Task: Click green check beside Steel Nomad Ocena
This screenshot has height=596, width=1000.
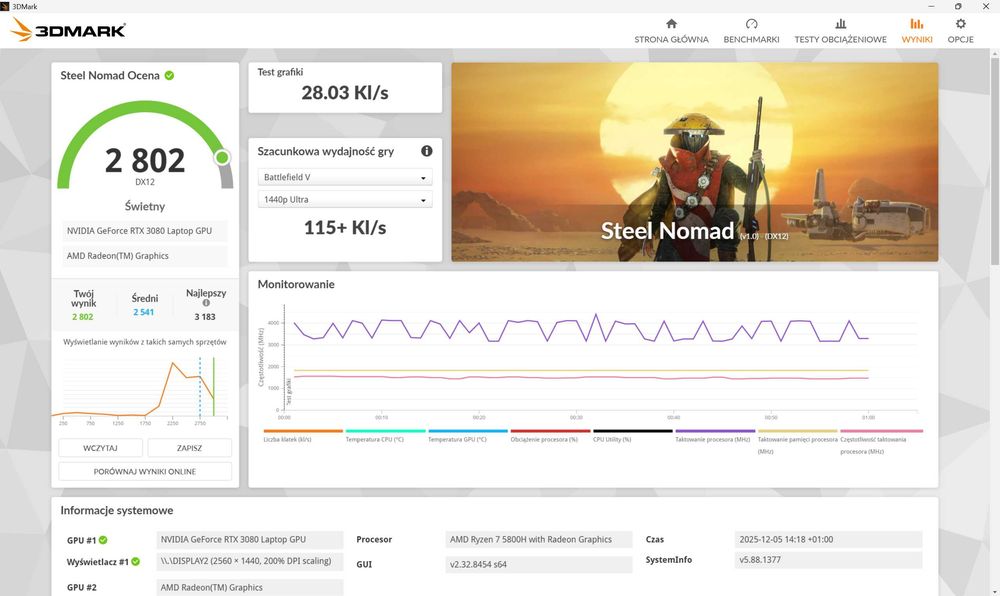Action: pos(170,75)
